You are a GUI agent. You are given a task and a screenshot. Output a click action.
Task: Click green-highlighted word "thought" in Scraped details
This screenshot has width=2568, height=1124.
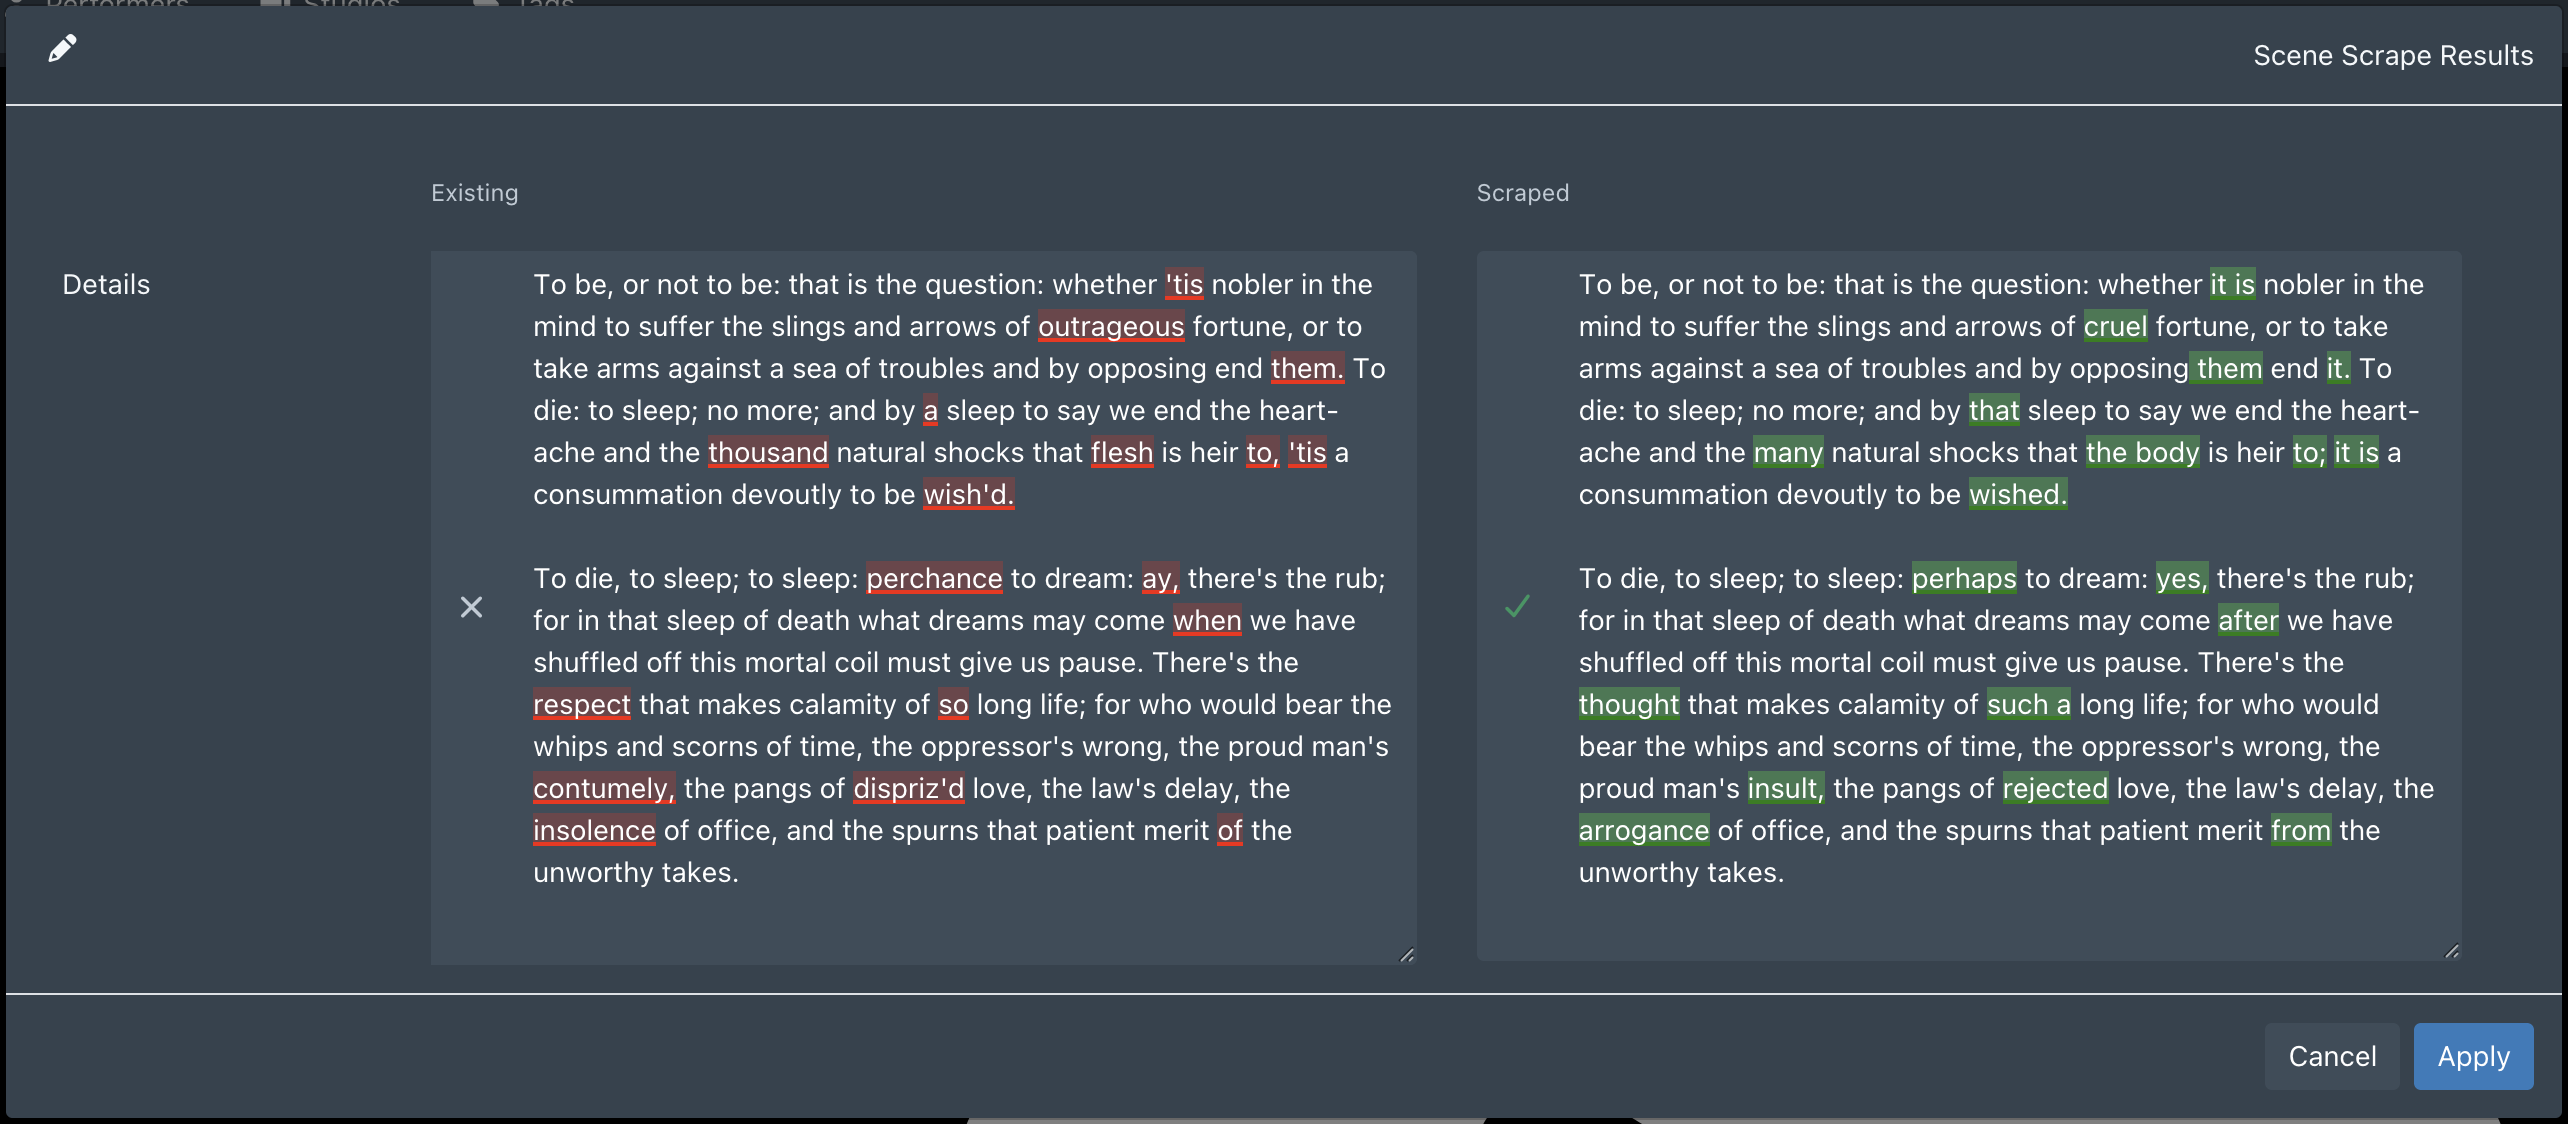(1628, 705)
